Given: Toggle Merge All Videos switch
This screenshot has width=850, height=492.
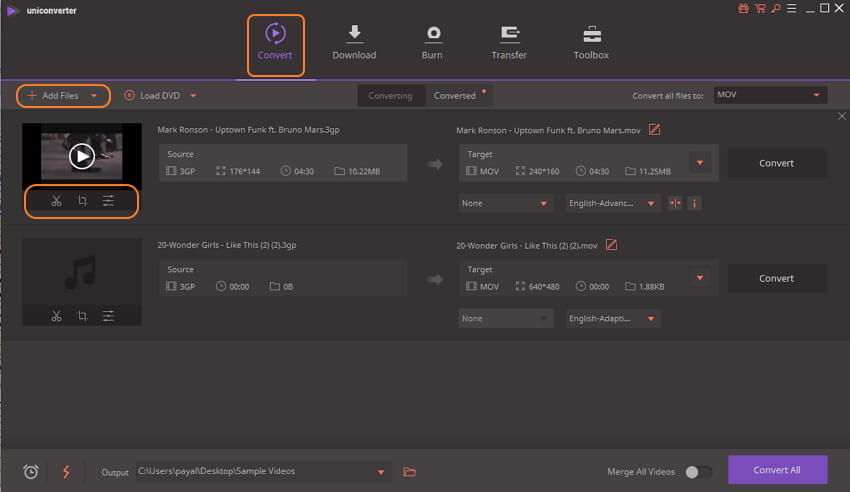Looking at the screenshot, I should click(698, 472).
